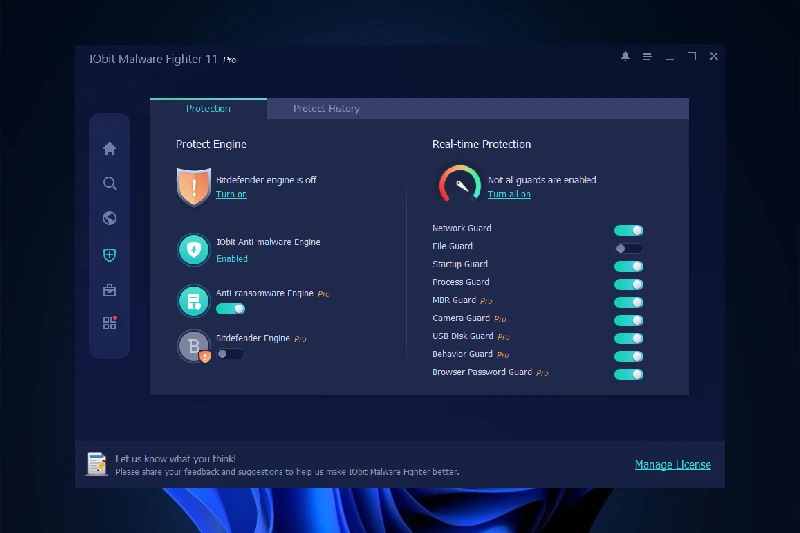Click Turn on link for Bitdefender engine
Viewport: 800px width, 533px height.
tap(231, 194)
